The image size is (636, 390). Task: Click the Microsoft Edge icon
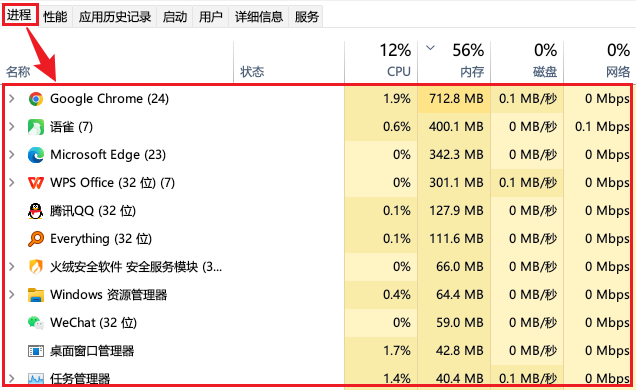pos(36,155)
